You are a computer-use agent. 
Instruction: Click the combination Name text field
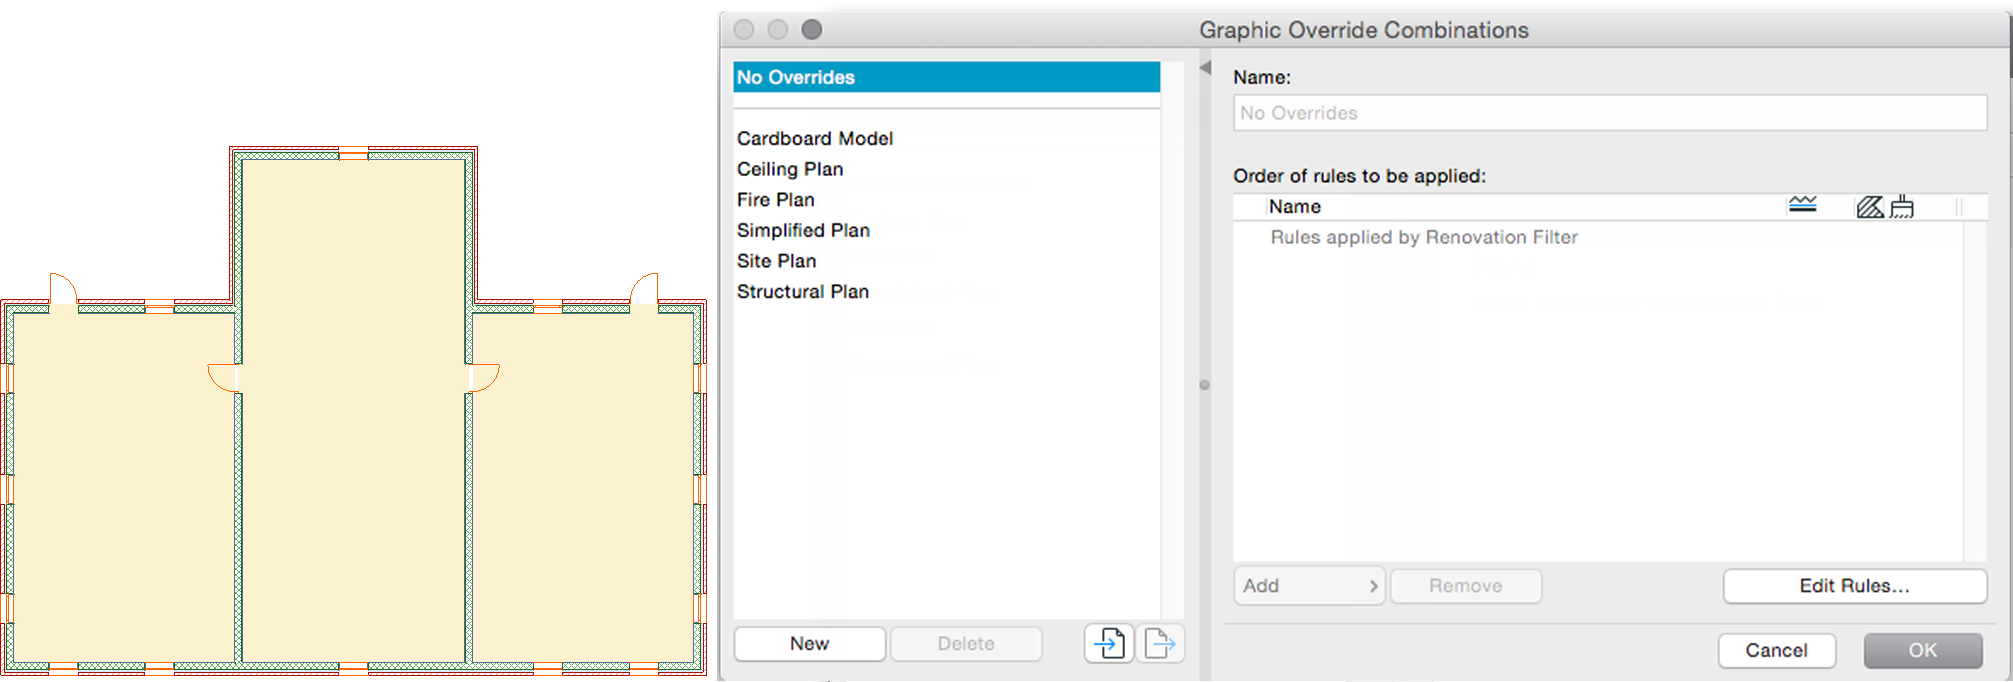pyautogui.click(x=1609, y=113)
